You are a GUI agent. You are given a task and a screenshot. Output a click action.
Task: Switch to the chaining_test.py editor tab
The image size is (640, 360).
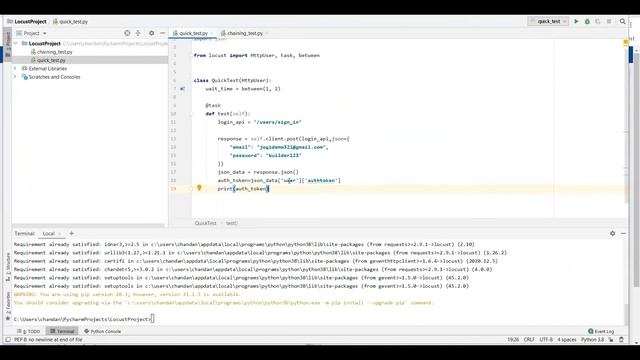tap(244, 33)
